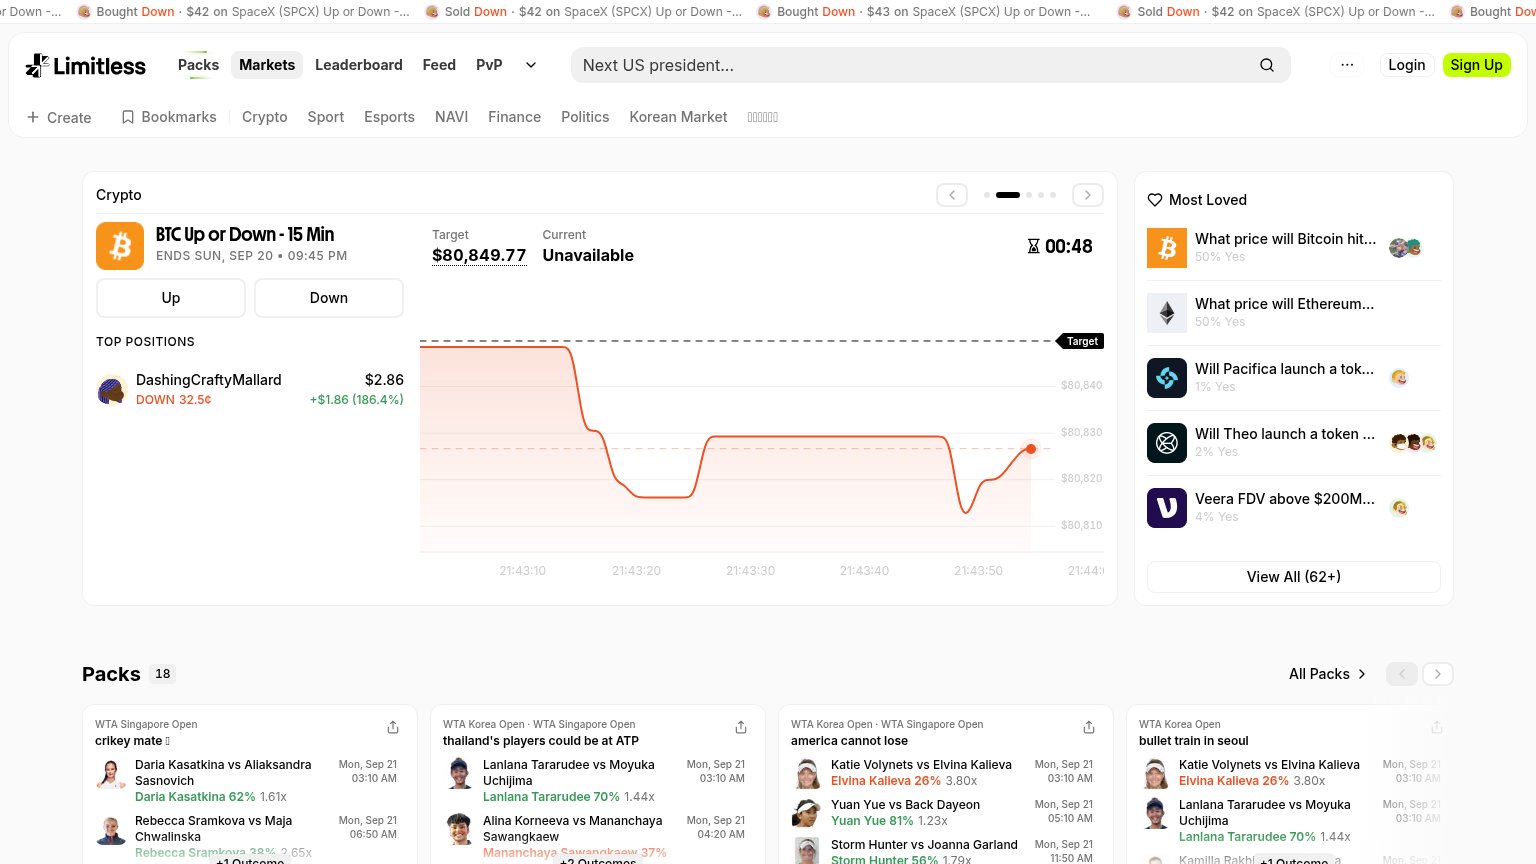
Task: Select the Up option for BTC
Action: 171,298
